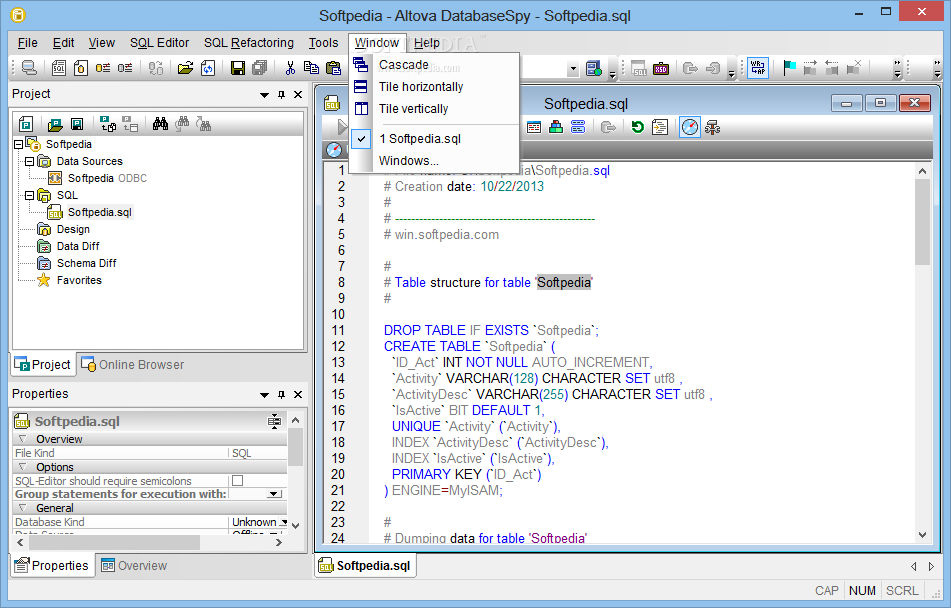The height and width of the screenshot is (608, 951).
Task: Toggle the checked '1 Softpedia.sql' window entry
Action: (434, 138)
